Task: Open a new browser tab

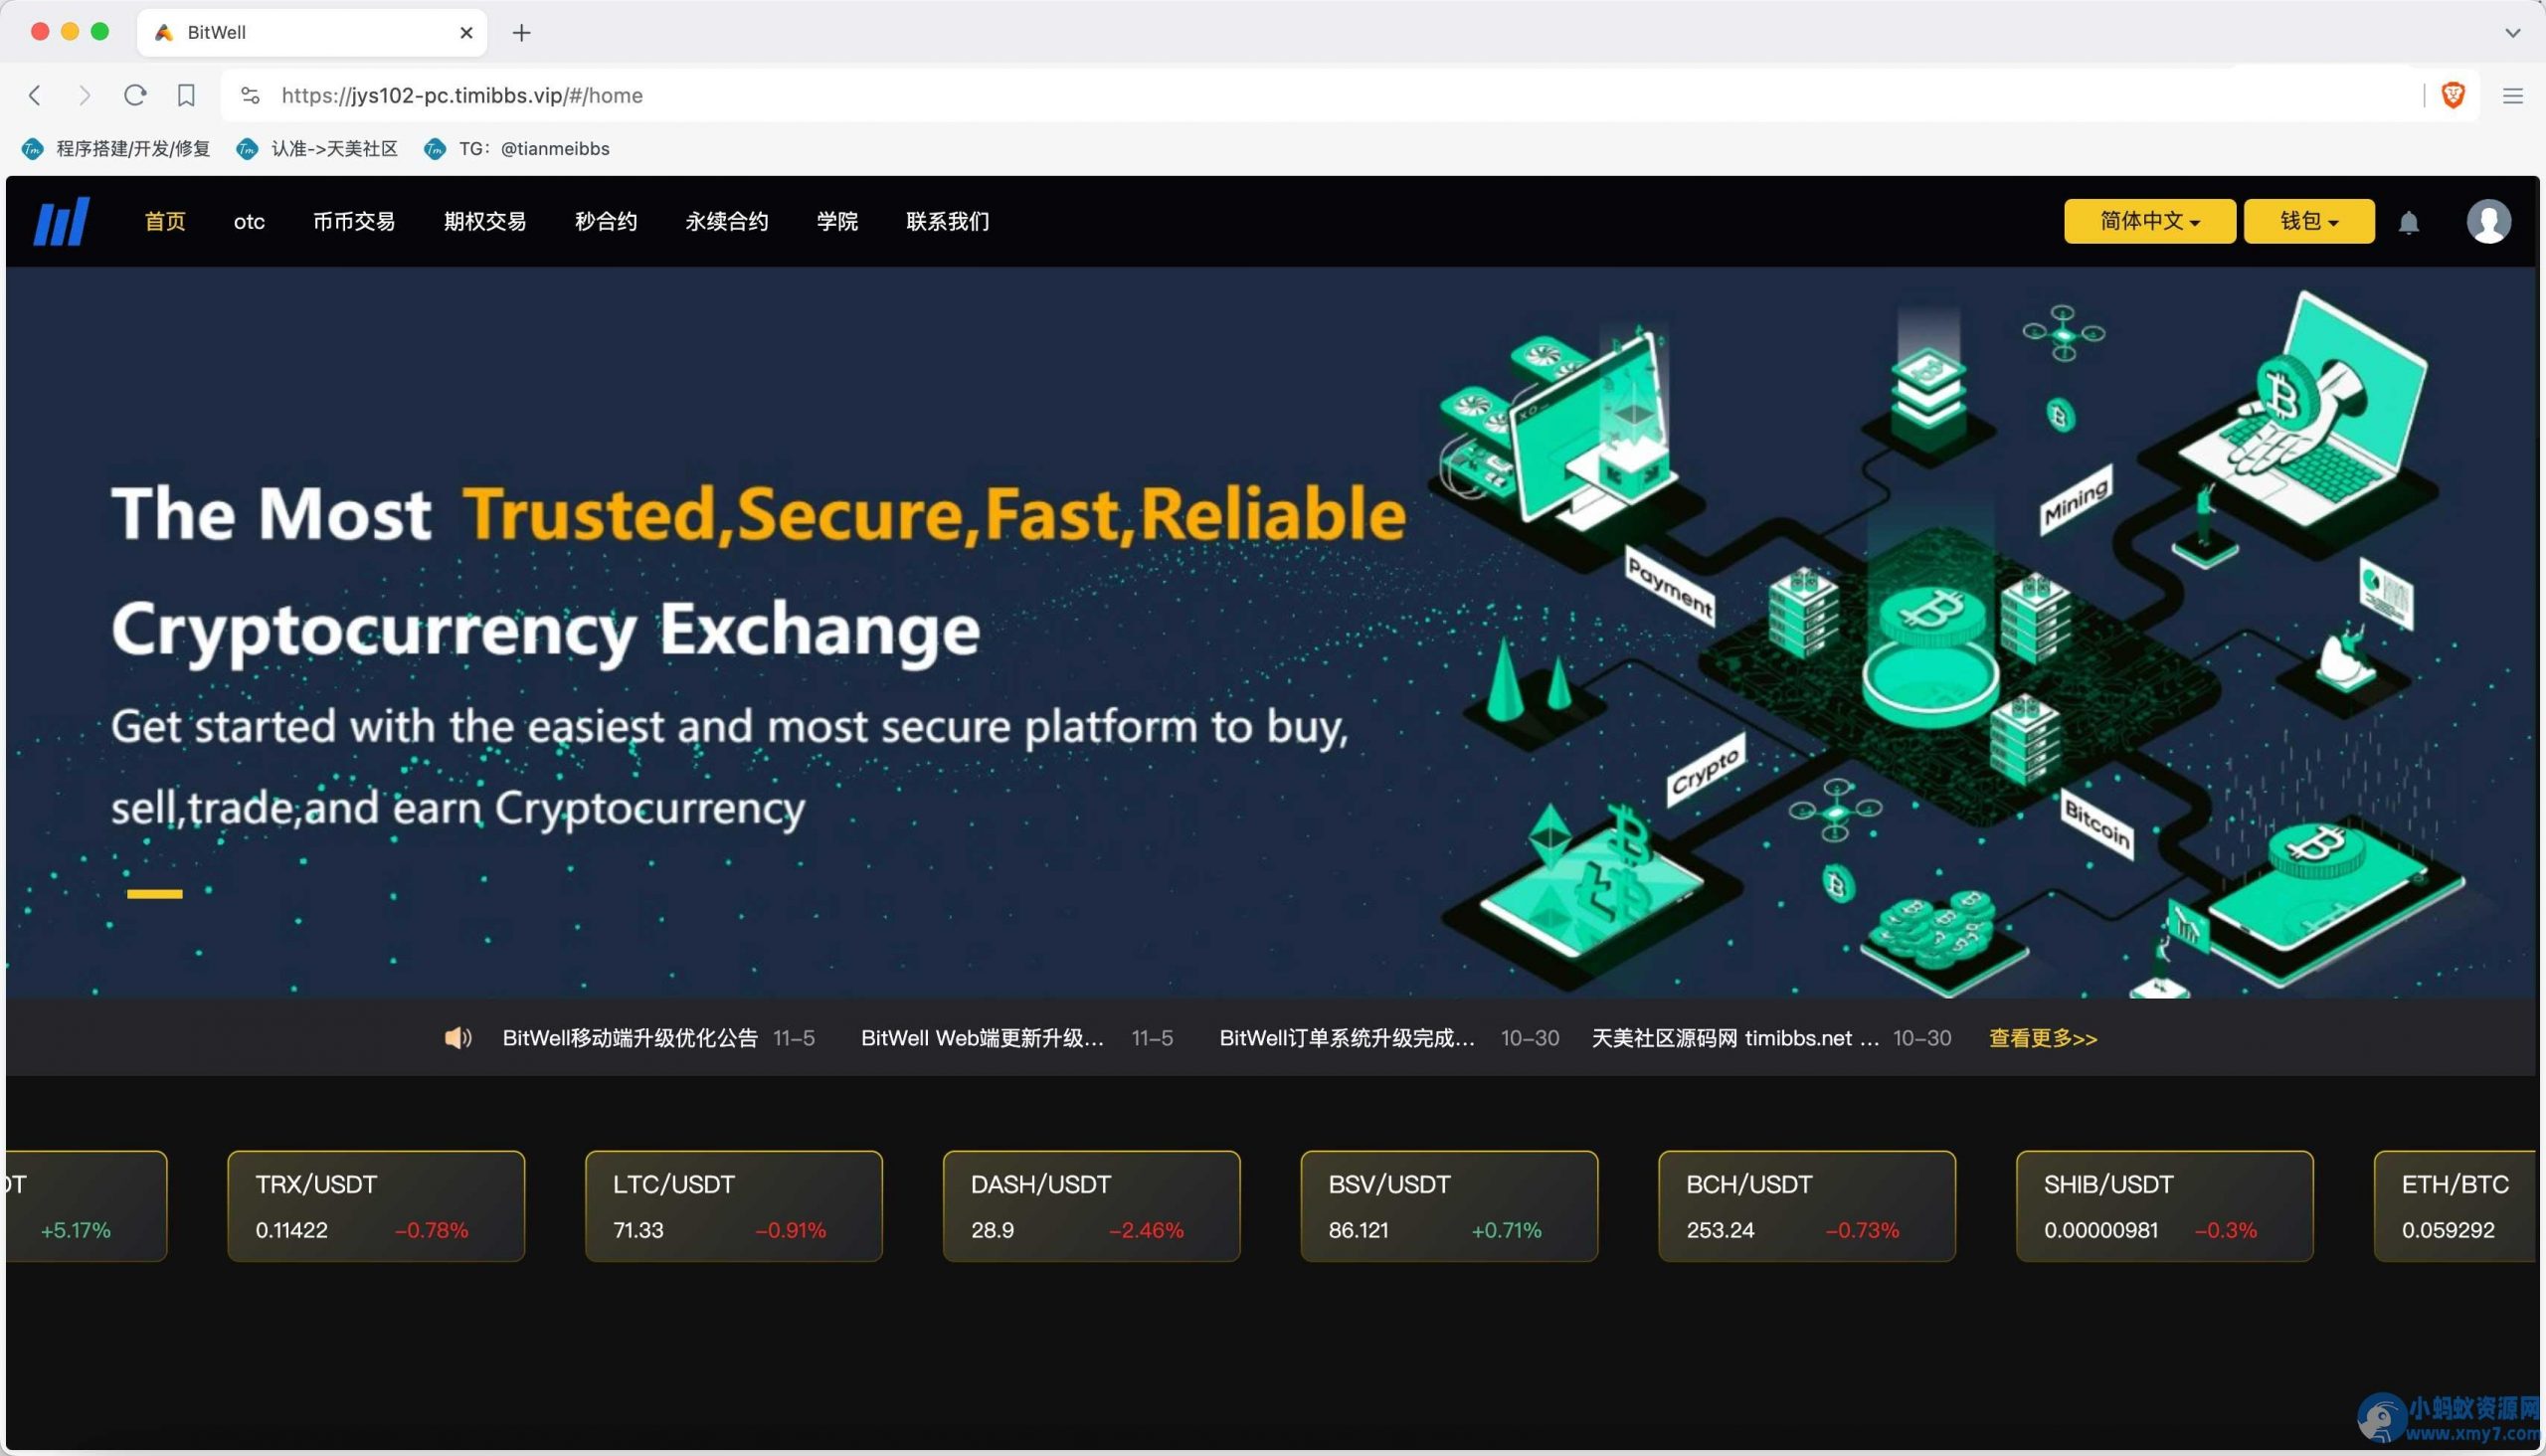Action: pos(521,32)
